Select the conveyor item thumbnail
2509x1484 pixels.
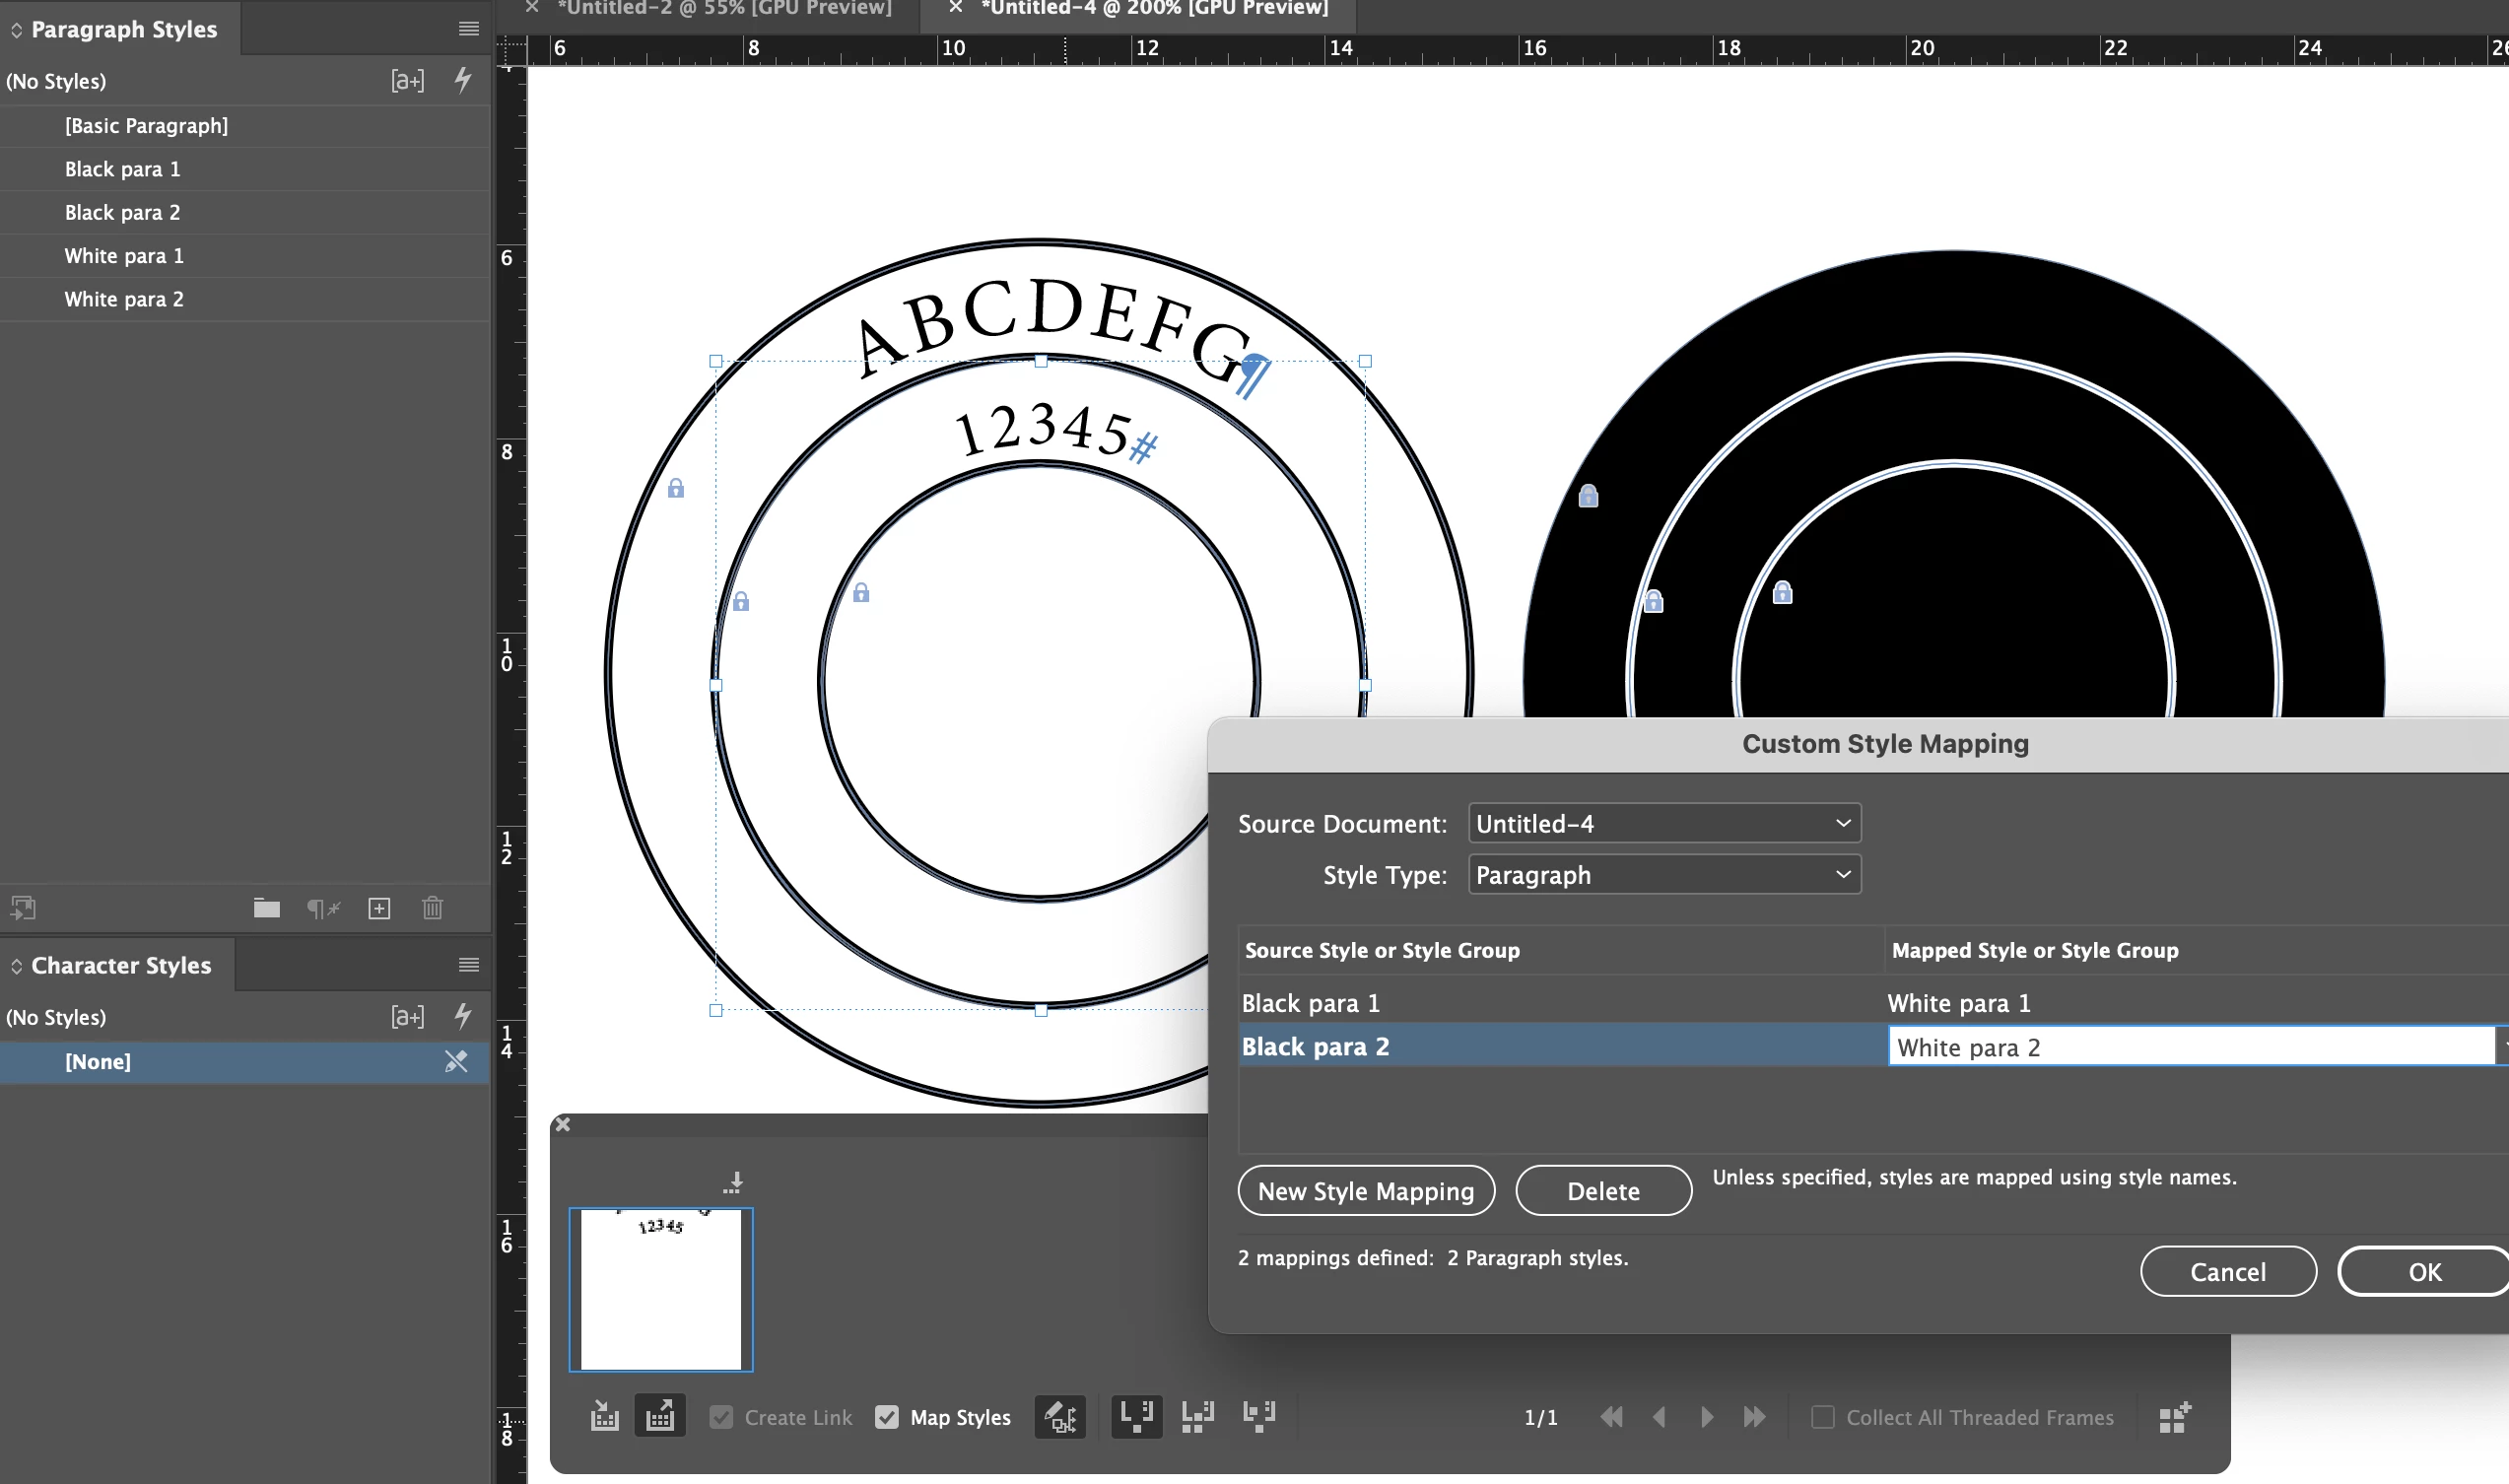(661, 1289)
